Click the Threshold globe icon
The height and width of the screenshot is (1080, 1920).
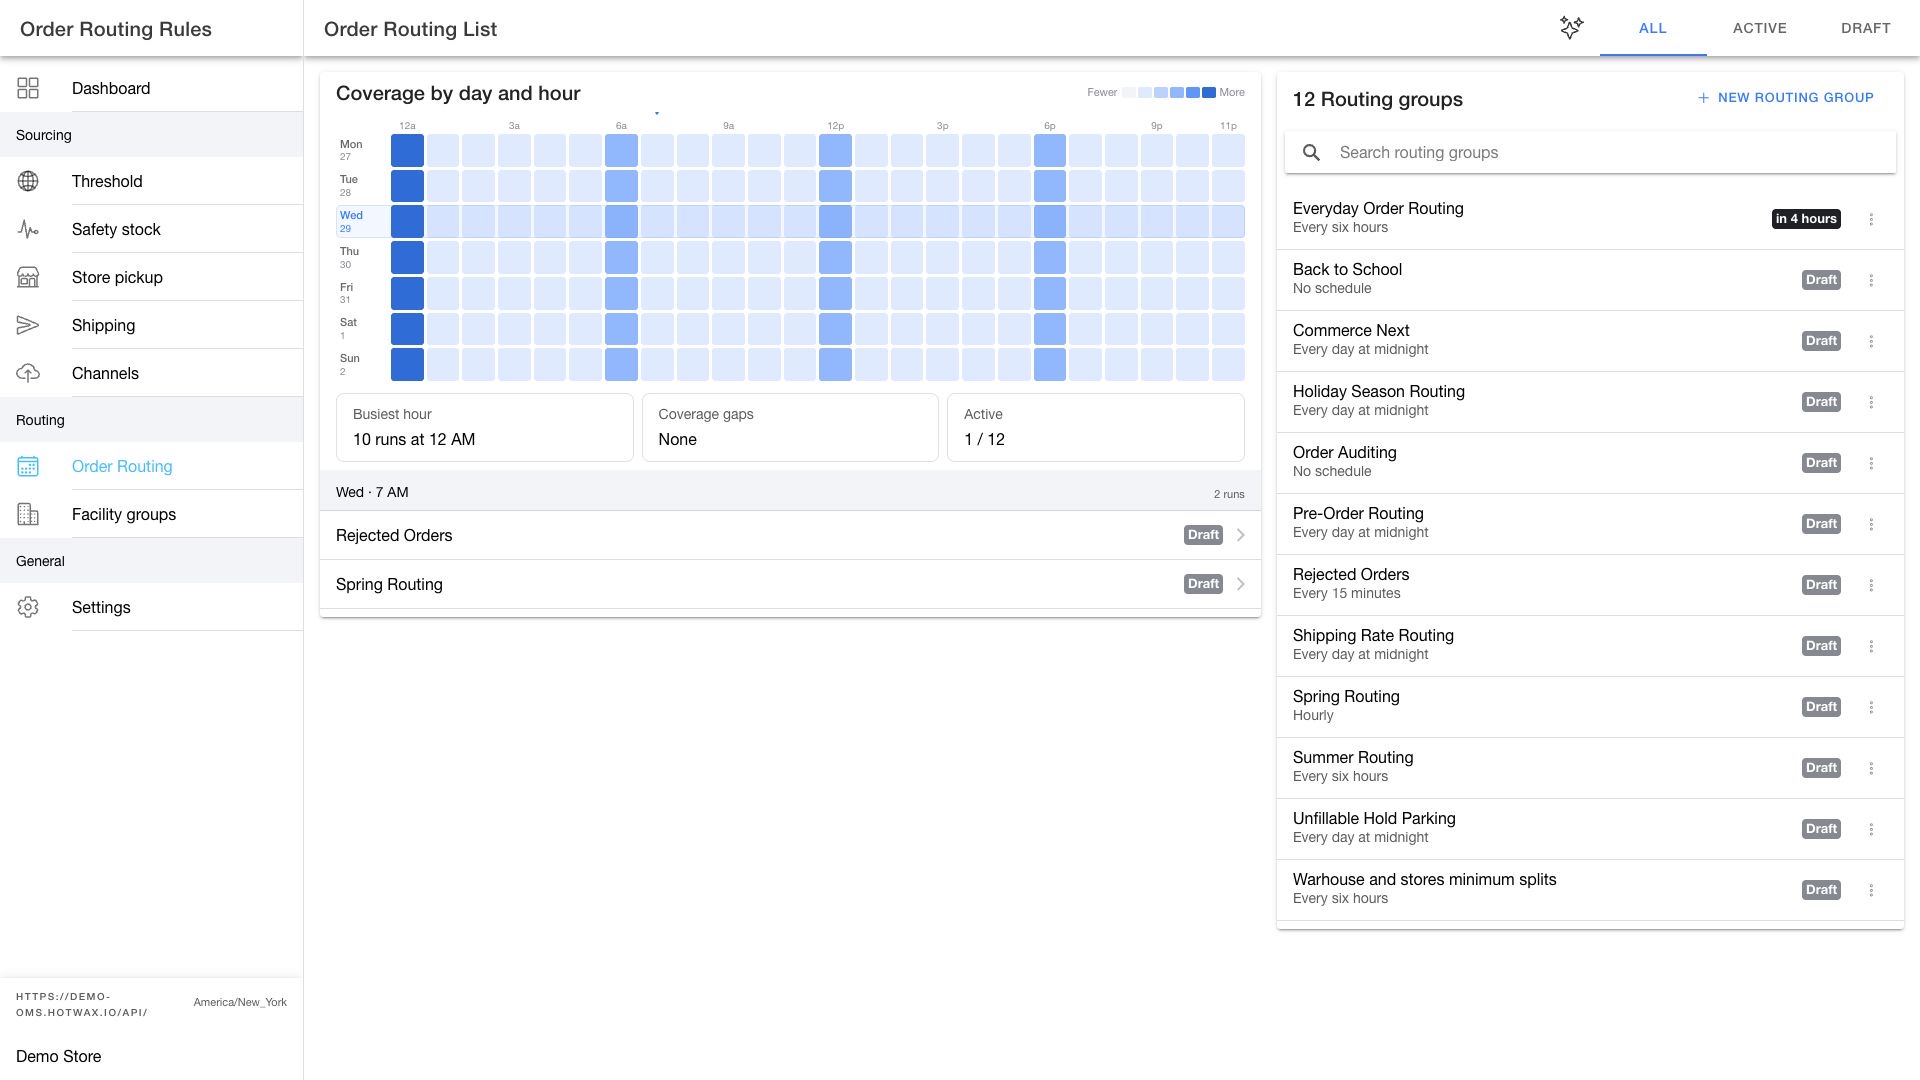[x=28, y=181]
